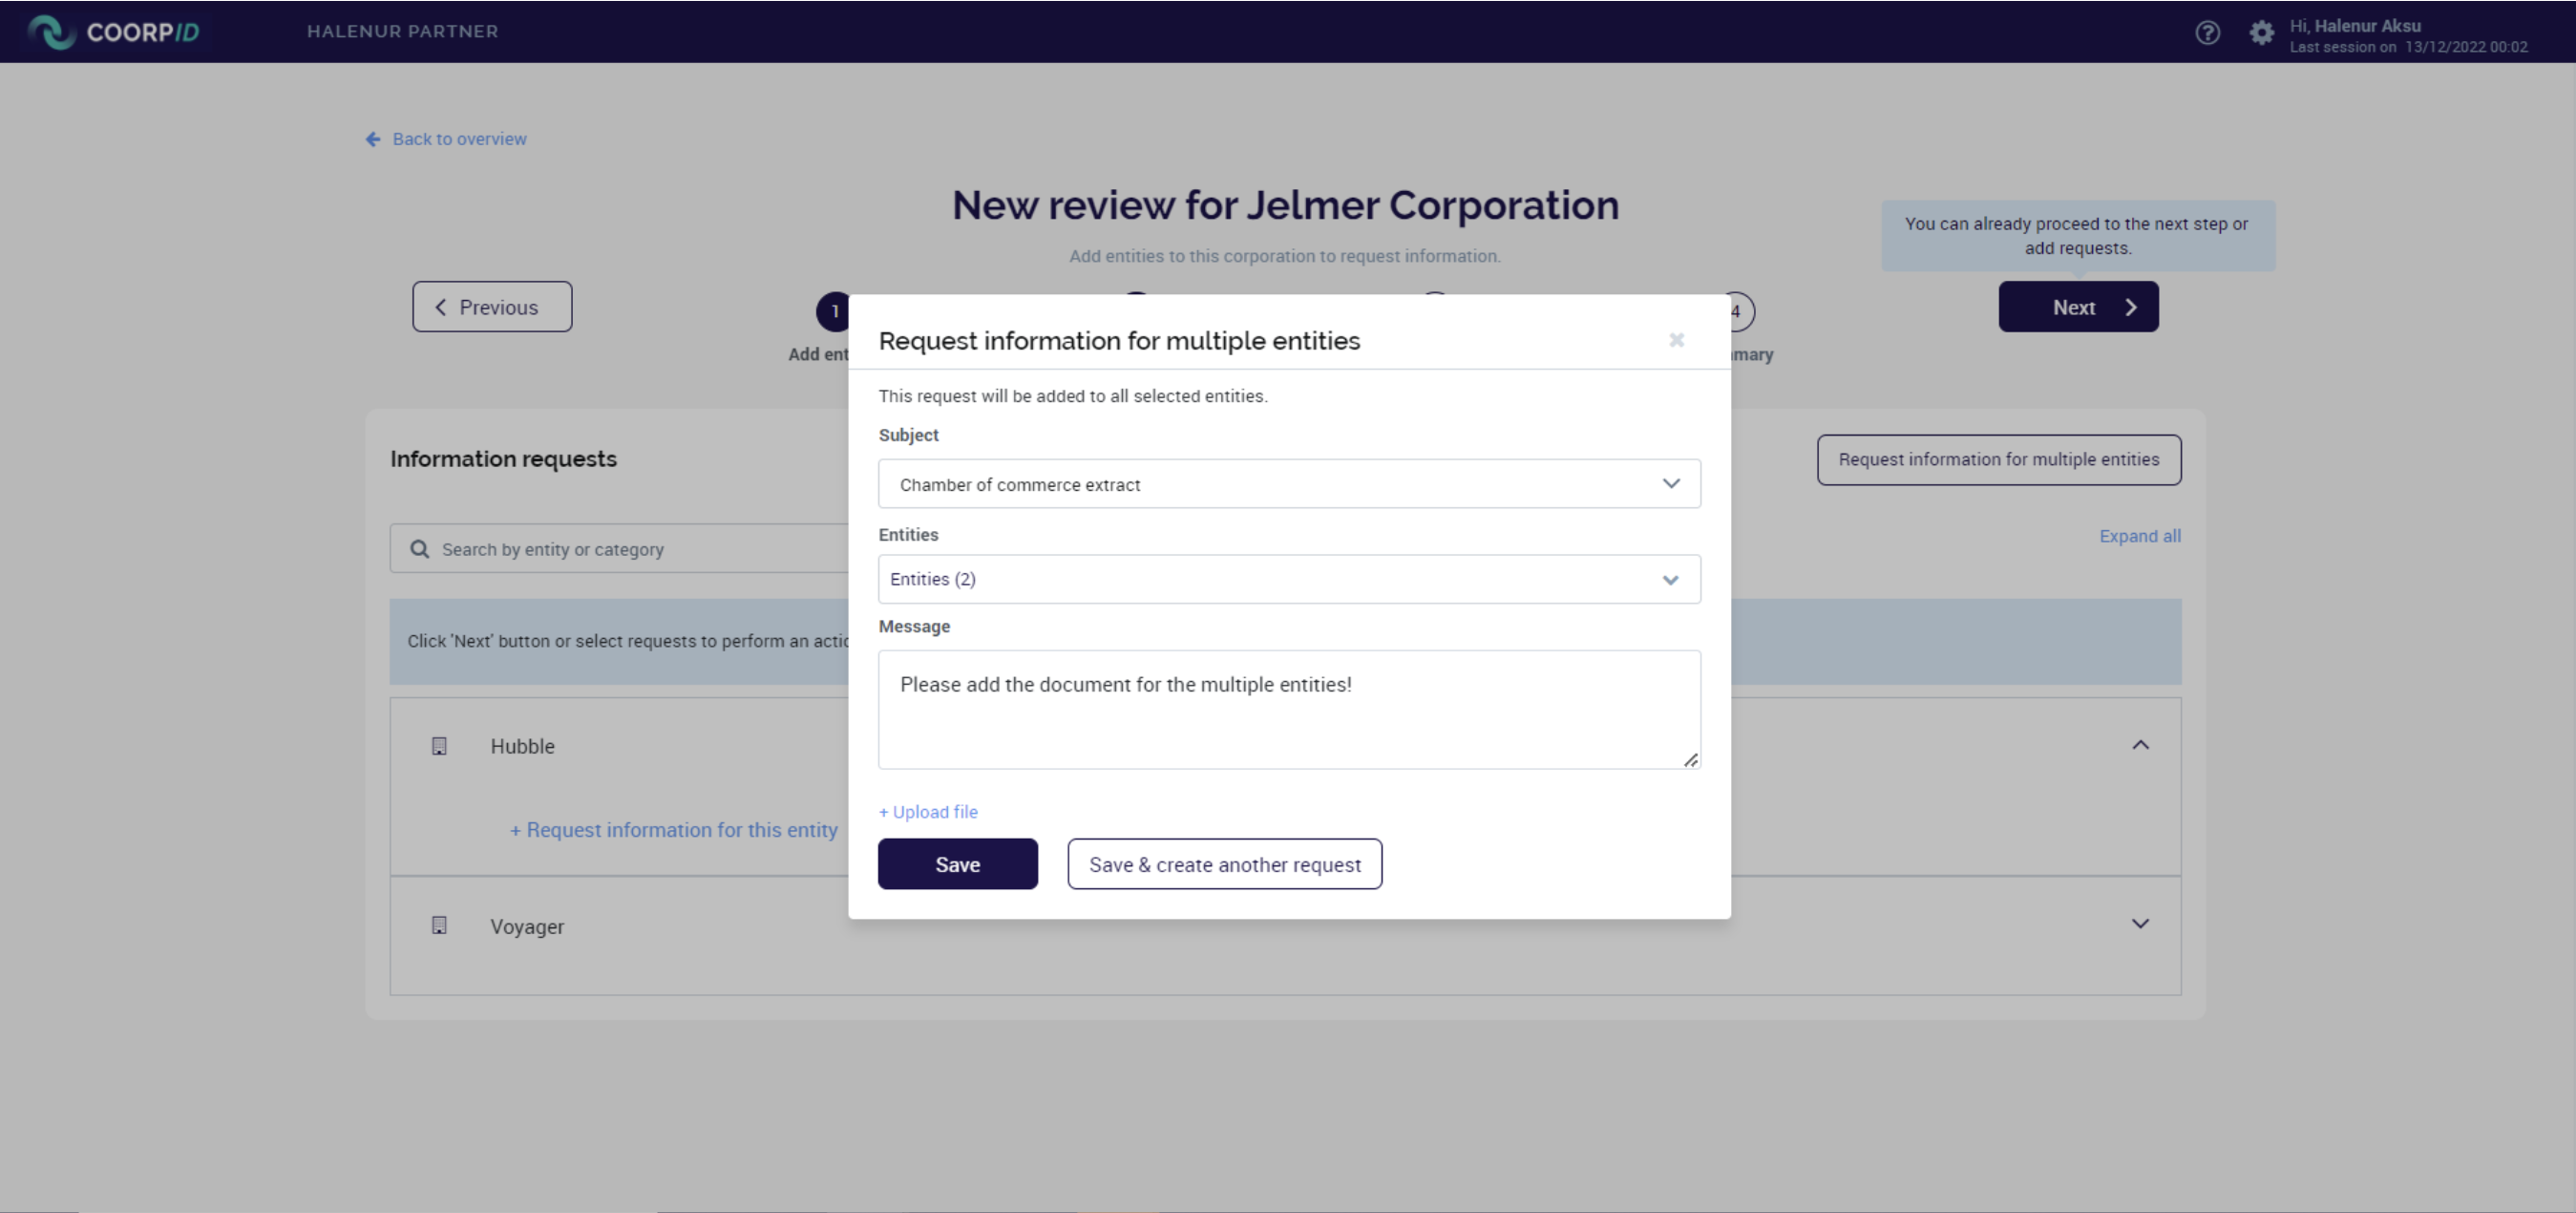Viewport: 2576px width, 1213px height.
Task: Open the Subject dropdown
Action: 1289,484
